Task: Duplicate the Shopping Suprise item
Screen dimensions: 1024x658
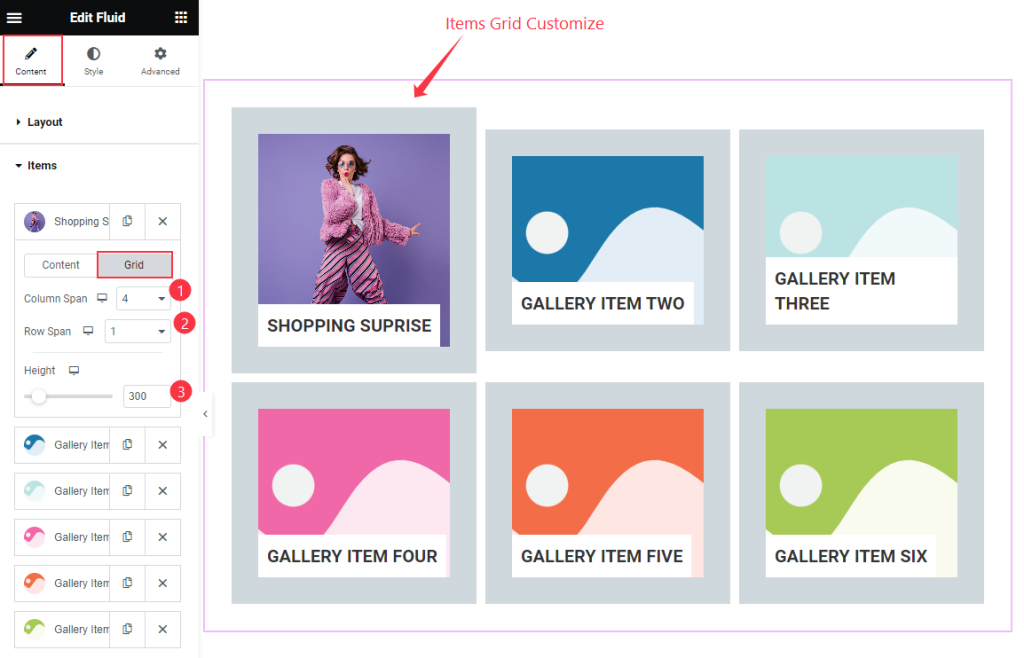Action: (x=127, y=221)
